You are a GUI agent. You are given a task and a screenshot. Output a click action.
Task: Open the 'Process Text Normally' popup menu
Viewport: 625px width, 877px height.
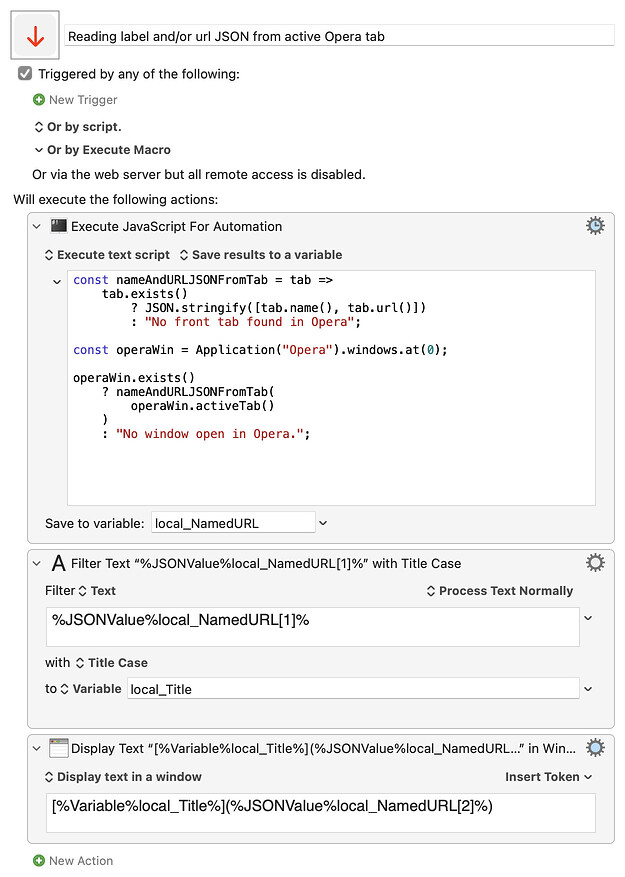coord(500,591)
